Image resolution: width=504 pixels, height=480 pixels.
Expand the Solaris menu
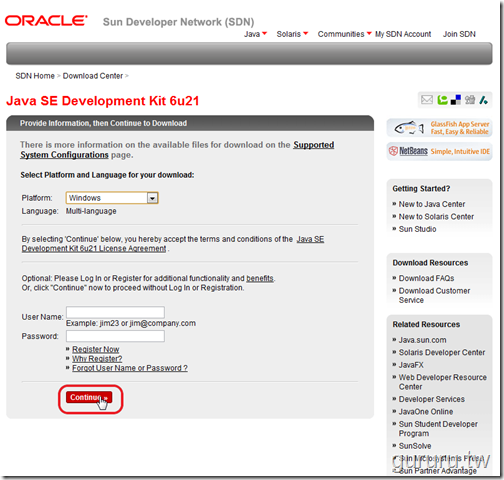click(x=292, y=34)
